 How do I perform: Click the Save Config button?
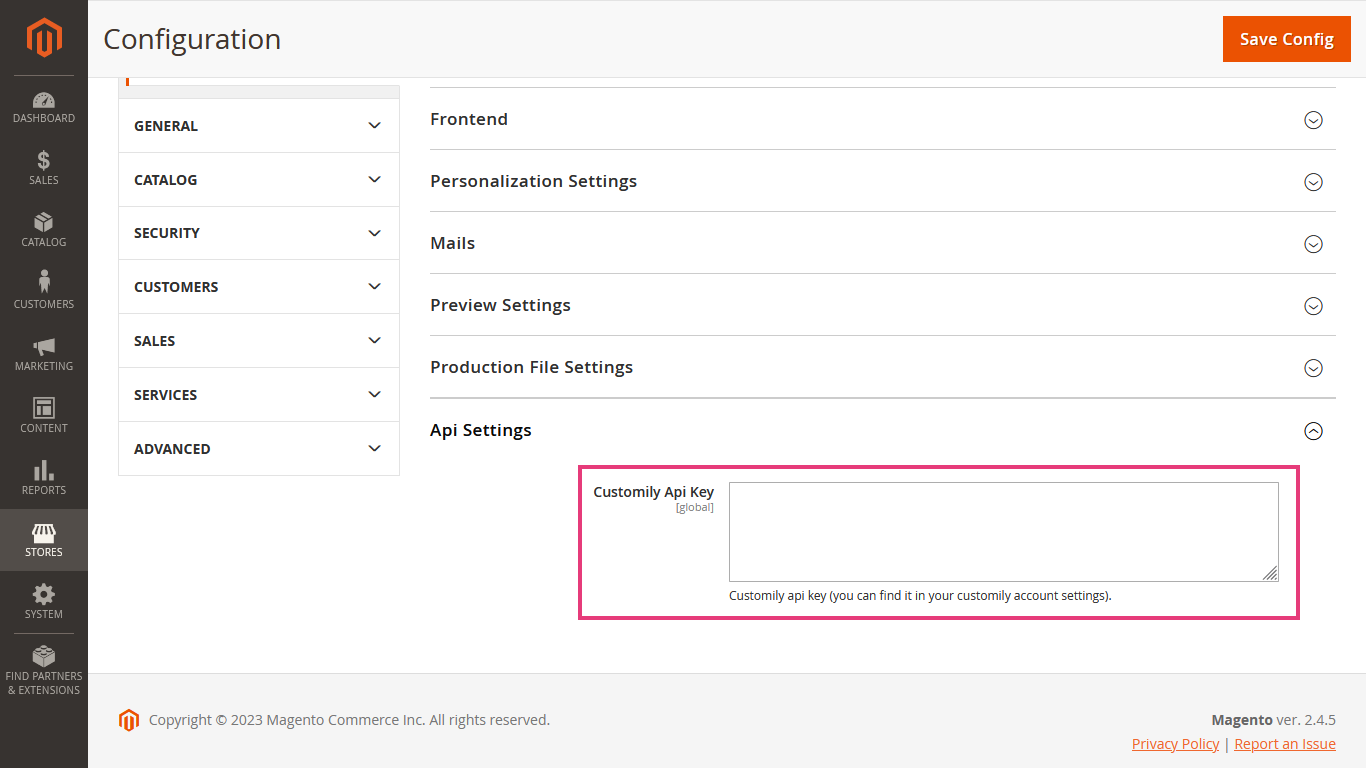1286,39
